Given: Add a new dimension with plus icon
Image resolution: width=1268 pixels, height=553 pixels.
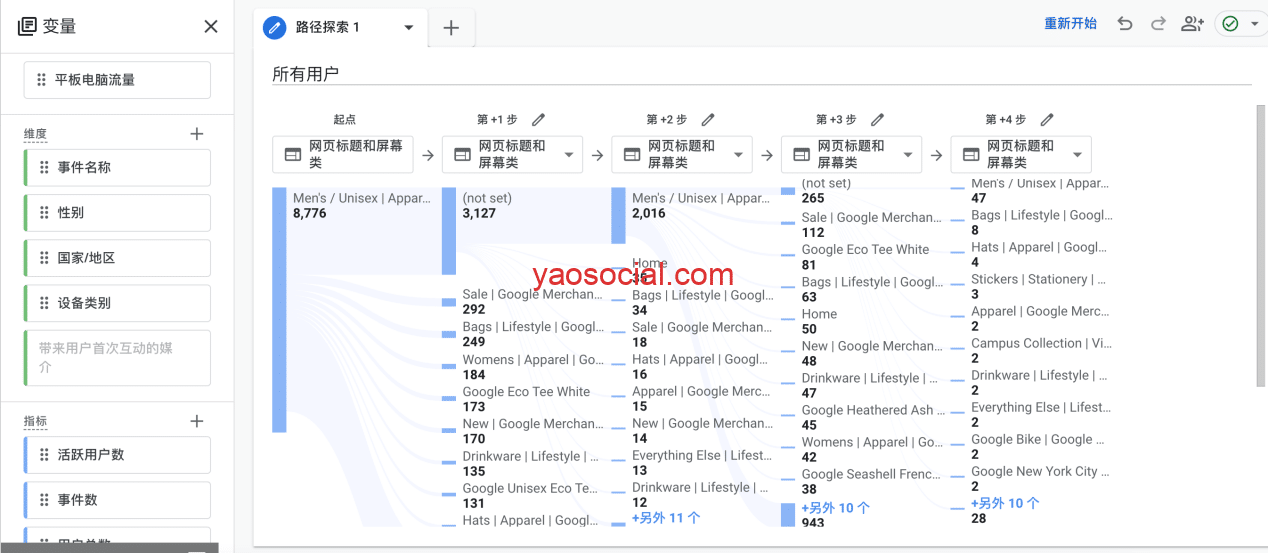Looking at the screenshot, I should pyautogui.click(x=197, y=134).
